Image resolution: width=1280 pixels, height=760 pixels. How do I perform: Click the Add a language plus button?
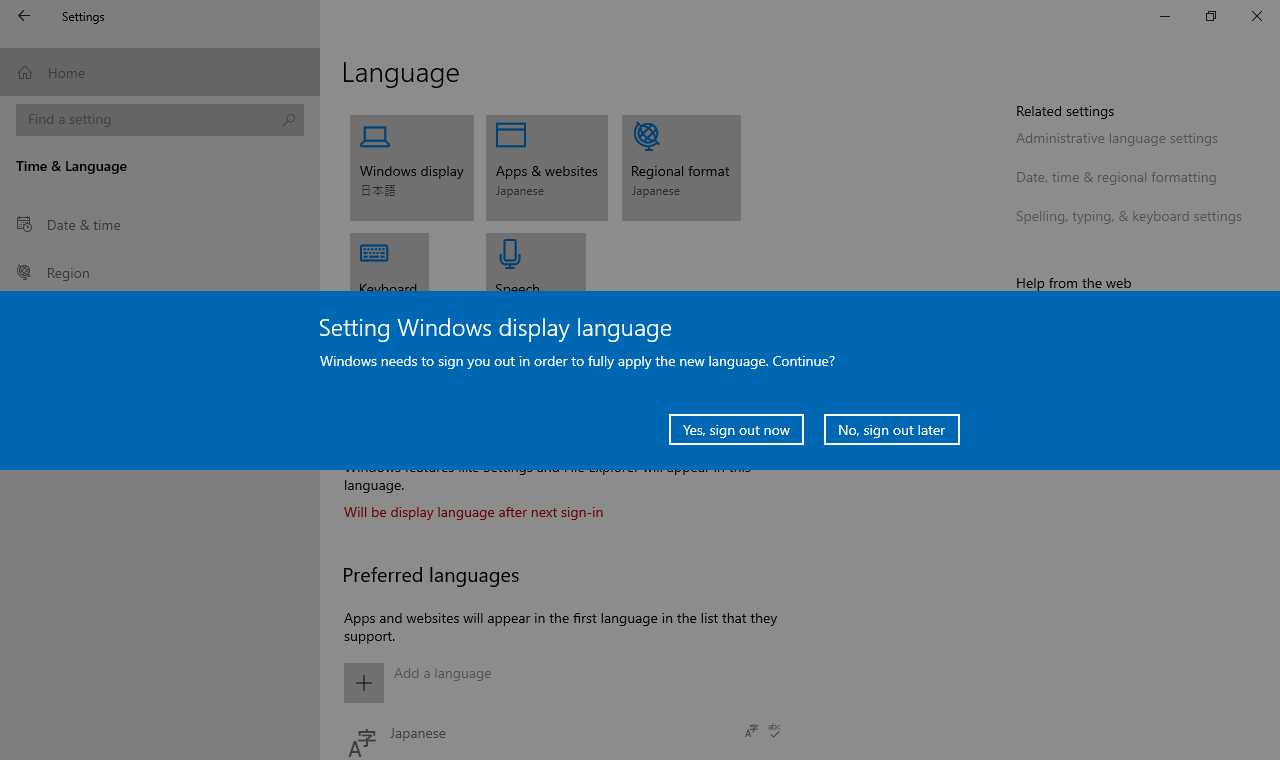(364, 683)
